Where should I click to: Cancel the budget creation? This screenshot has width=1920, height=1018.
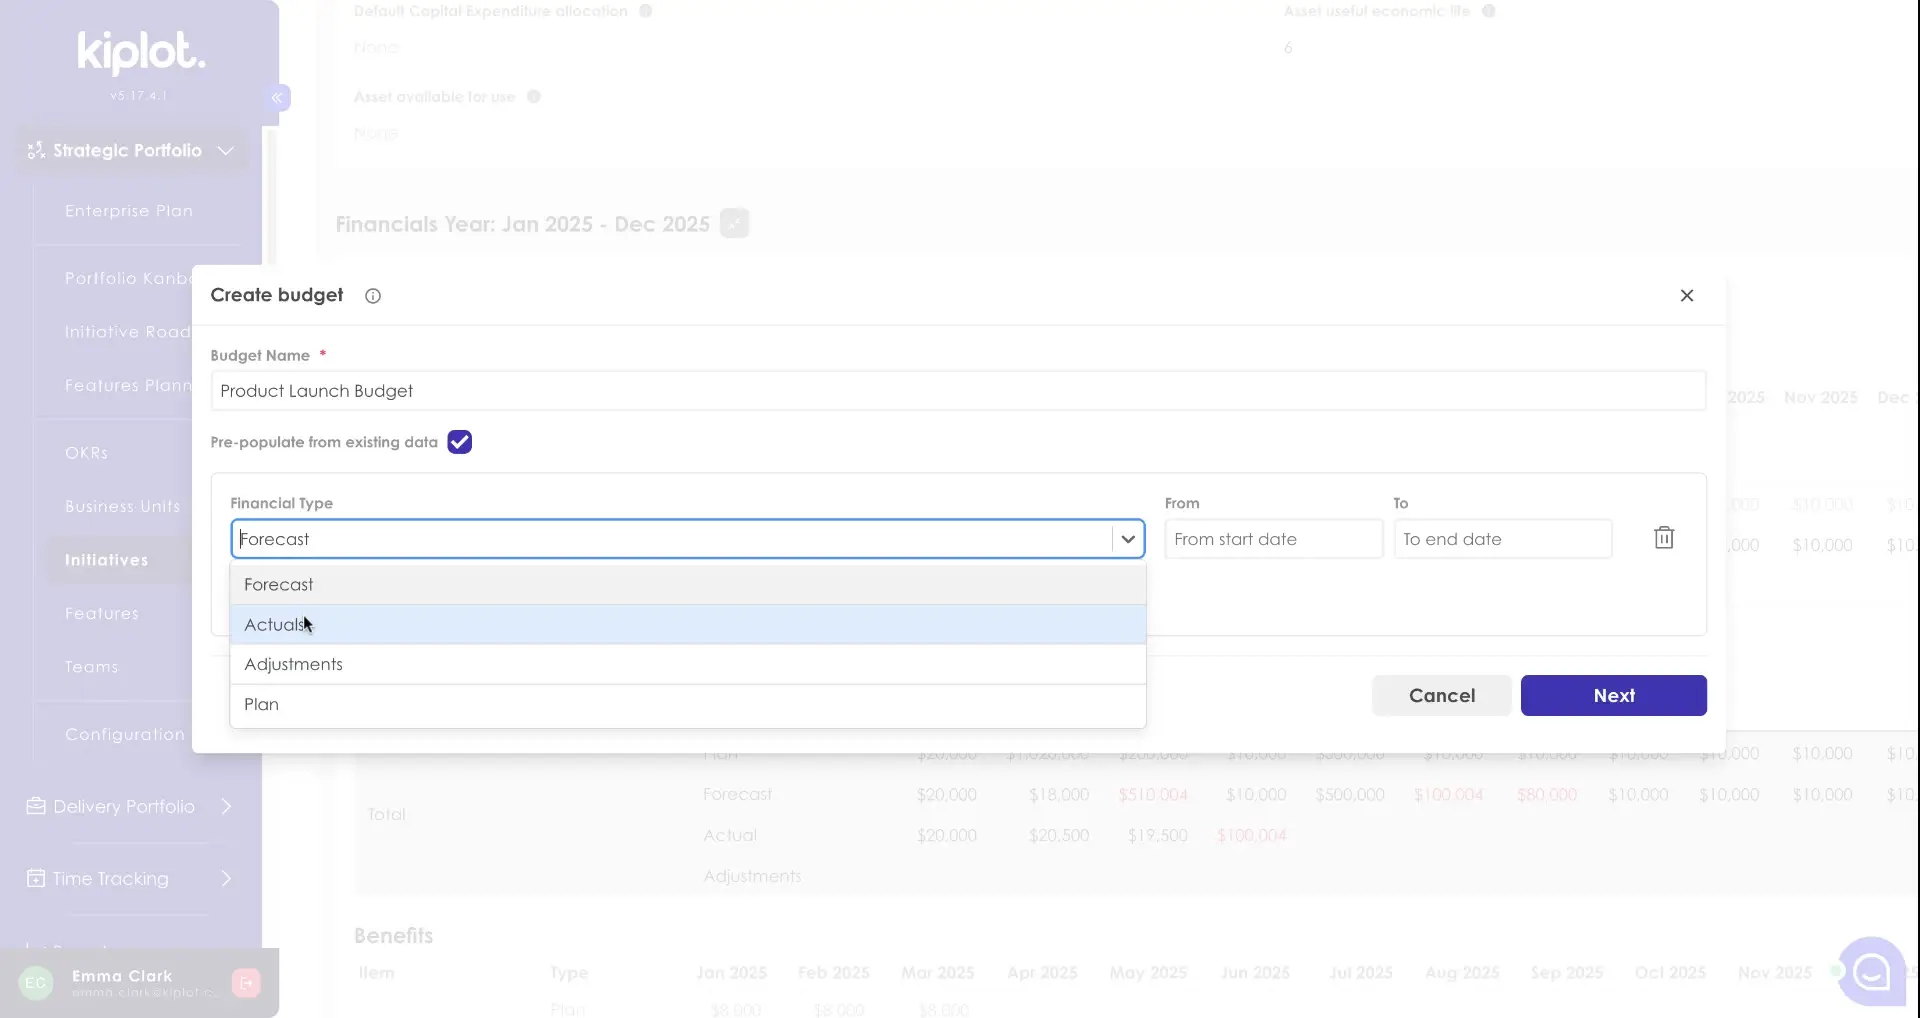(1441, 696)
